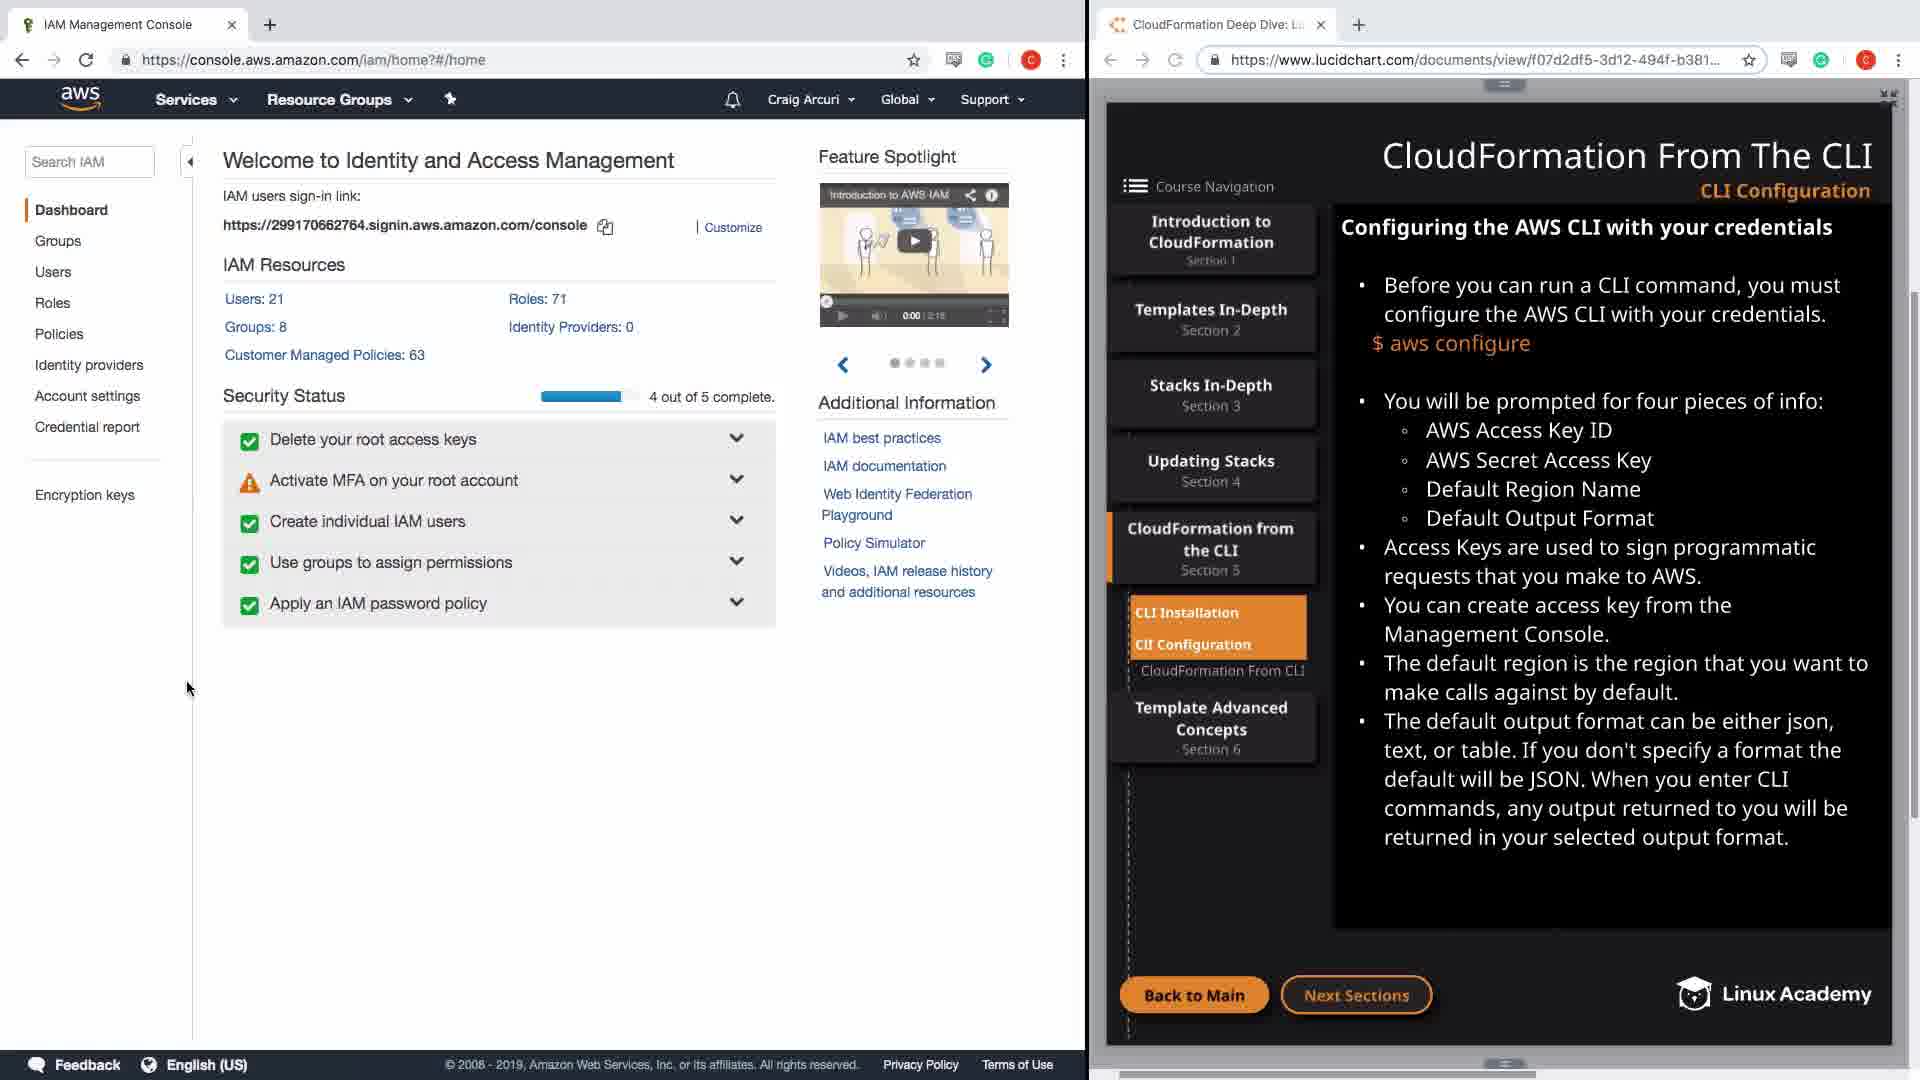1920x1080 pixels.
Task: Click the AWS logo home icon
Action: 80,98
